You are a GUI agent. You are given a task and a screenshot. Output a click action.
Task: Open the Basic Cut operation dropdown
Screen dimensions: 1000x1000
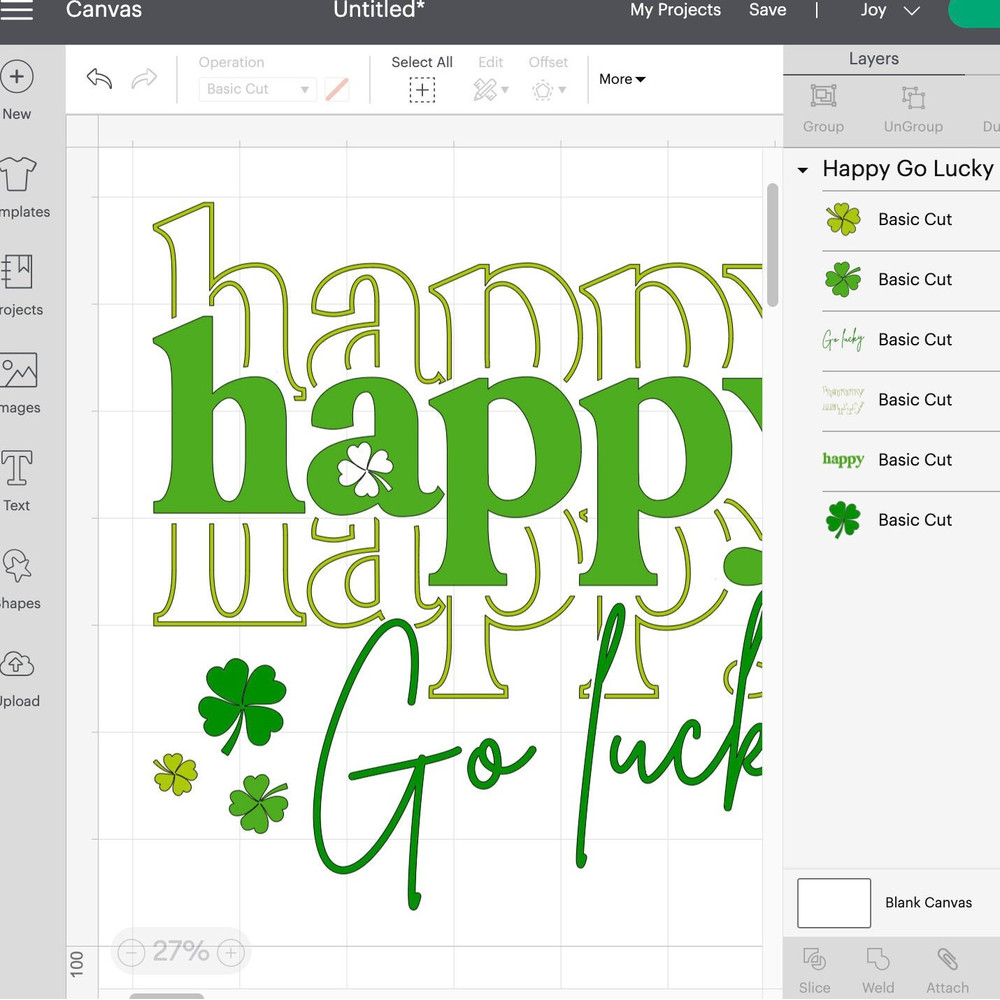(257, 89)
